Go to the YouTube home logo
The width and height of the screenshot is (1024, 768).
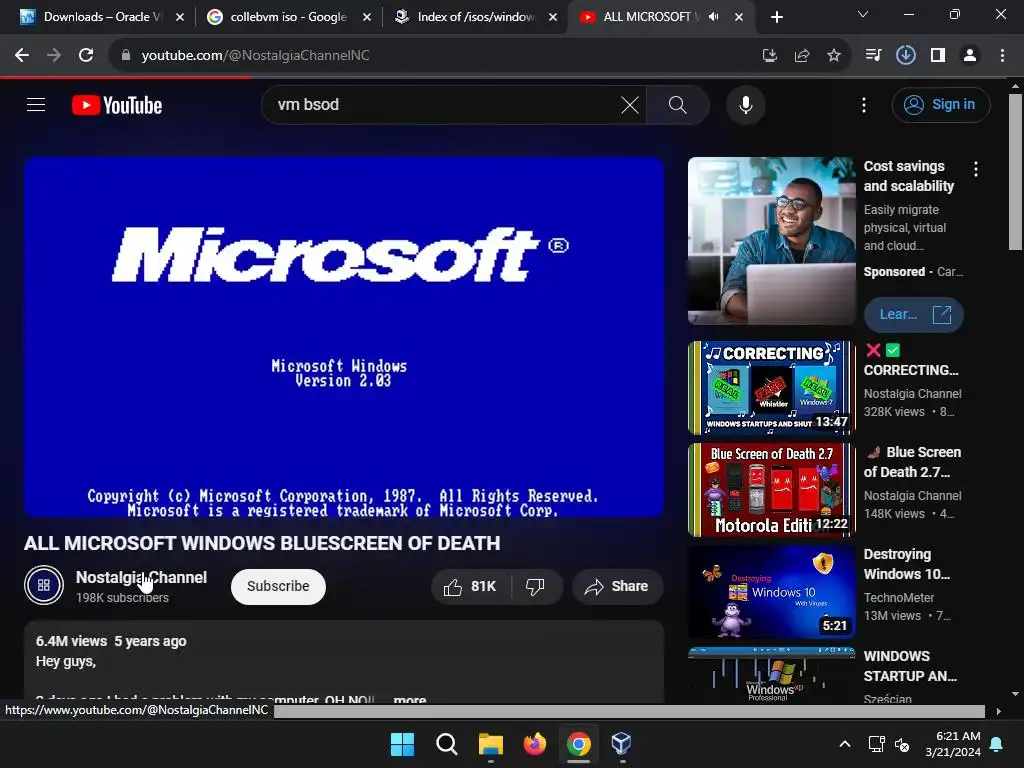click(x=117, y=105)
